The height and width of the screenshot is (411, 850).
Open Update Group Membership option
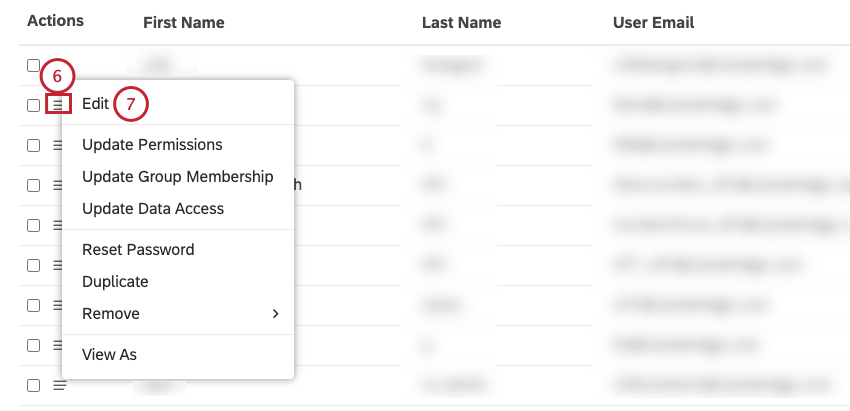pyautogui.click(x=177, y=177)
